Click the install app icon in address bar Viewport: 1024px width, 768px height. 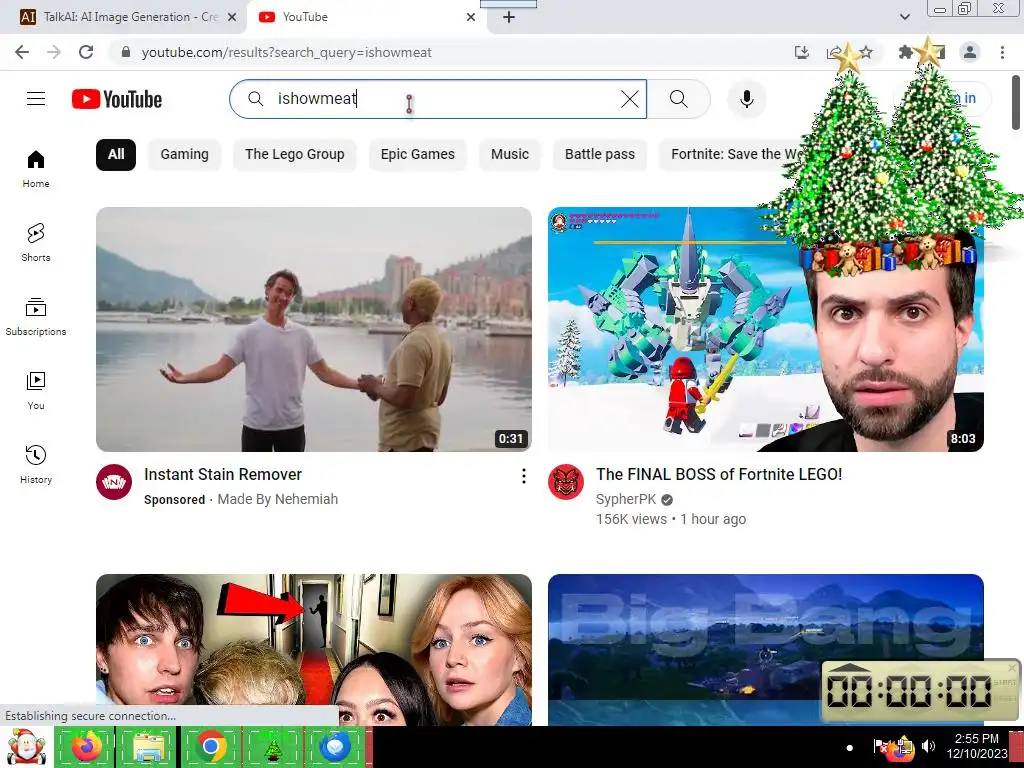click(x=801, y=52)
